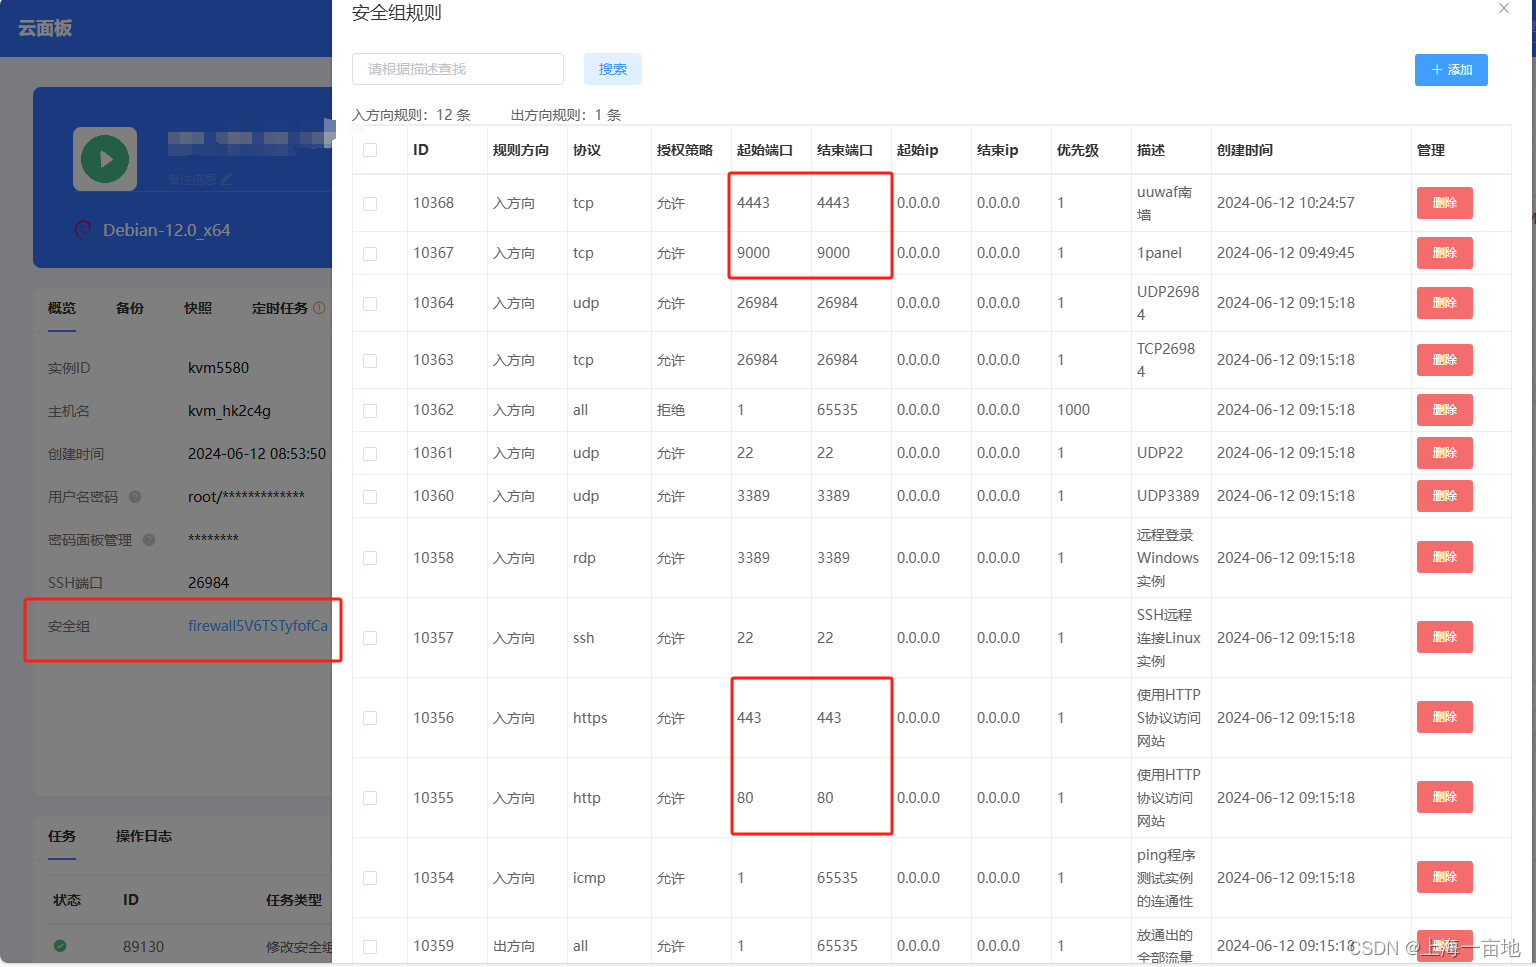Screen dimensions: 1536x967
Task: Click the help icon next to 用户名密码
Action: tap(135, 497)
